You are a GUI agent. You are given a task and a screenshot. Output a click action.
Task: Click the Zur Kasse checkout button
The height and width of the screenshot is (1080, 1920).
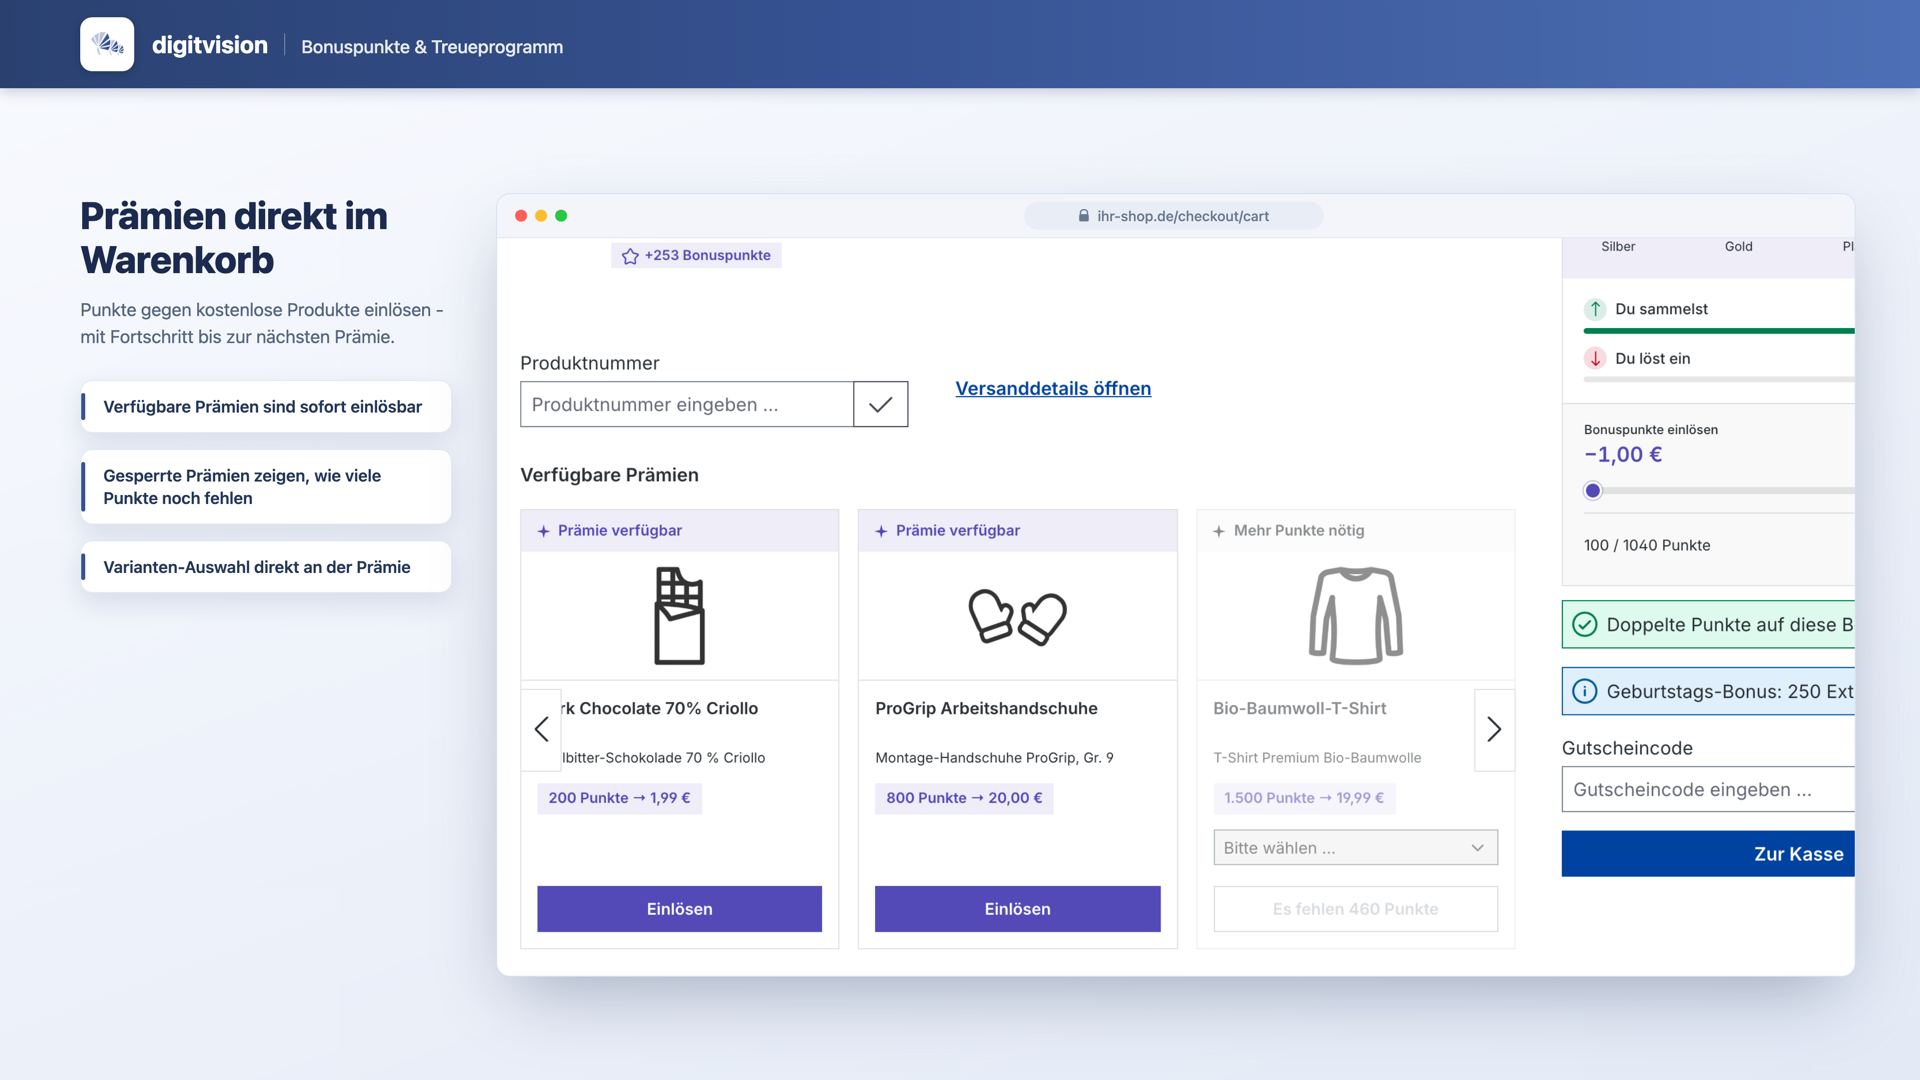point(1708,854)
